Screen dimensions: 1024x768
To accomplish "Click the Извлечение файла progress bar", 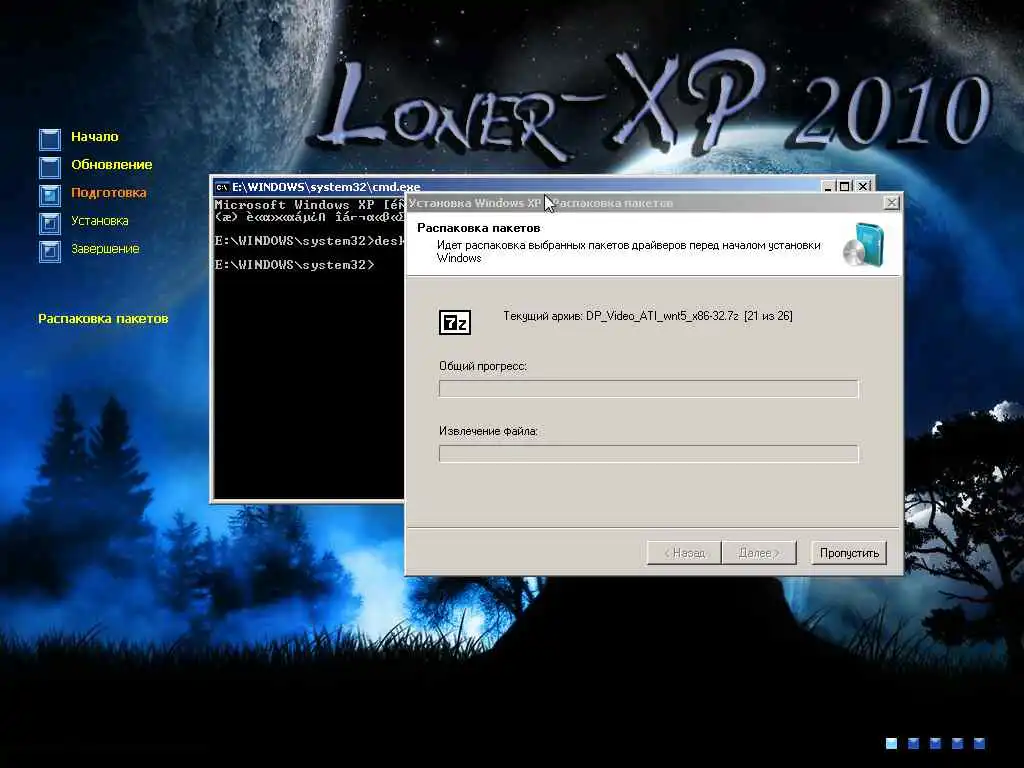I will click(x=648, y=454).
